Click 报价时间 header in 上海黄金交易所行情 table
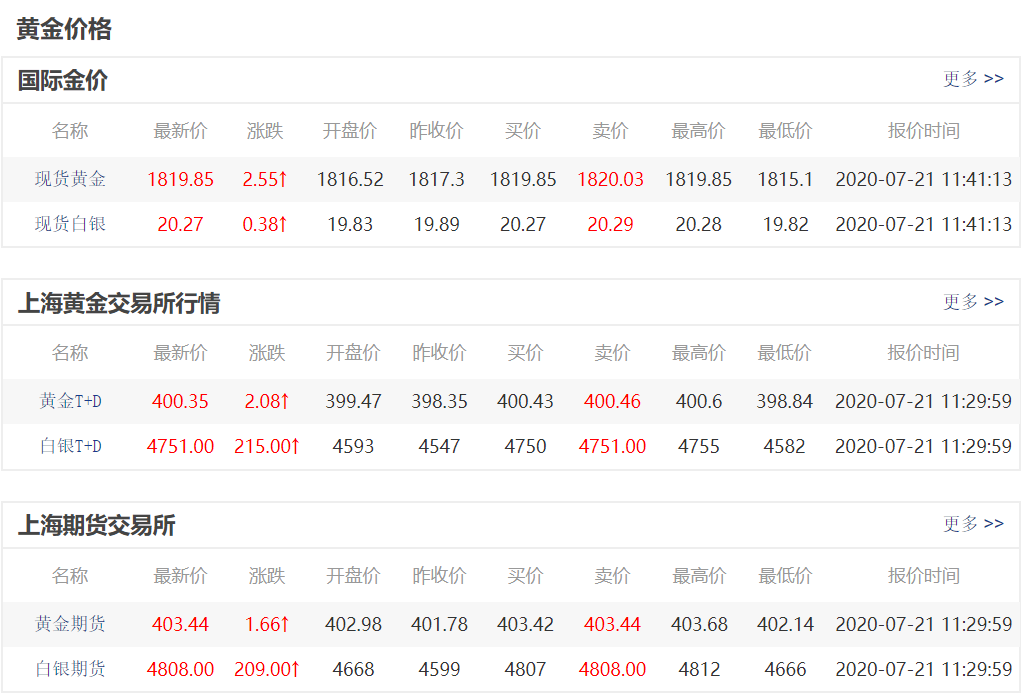 [924, 353]
